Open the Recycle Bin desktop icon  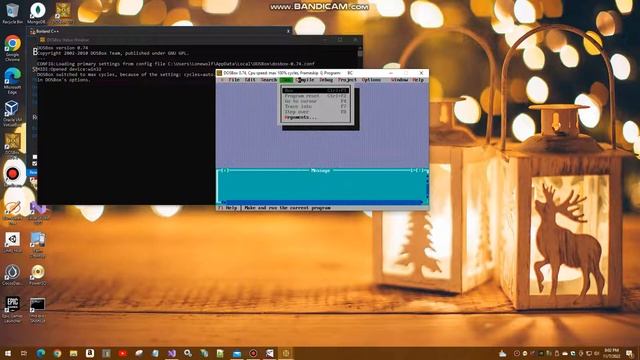tap(12, 13)
